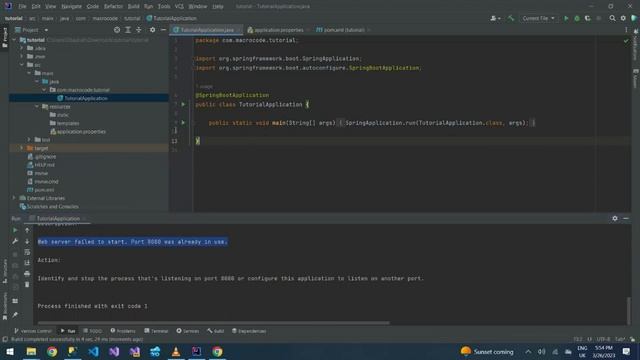Open the Refactor menu

[113, 6]
